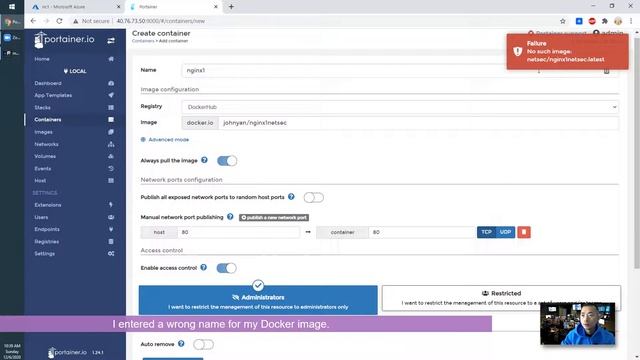Click the Extensions bolt icon
This screenshot has height=360, width=640.
click(x=111, y=205)
